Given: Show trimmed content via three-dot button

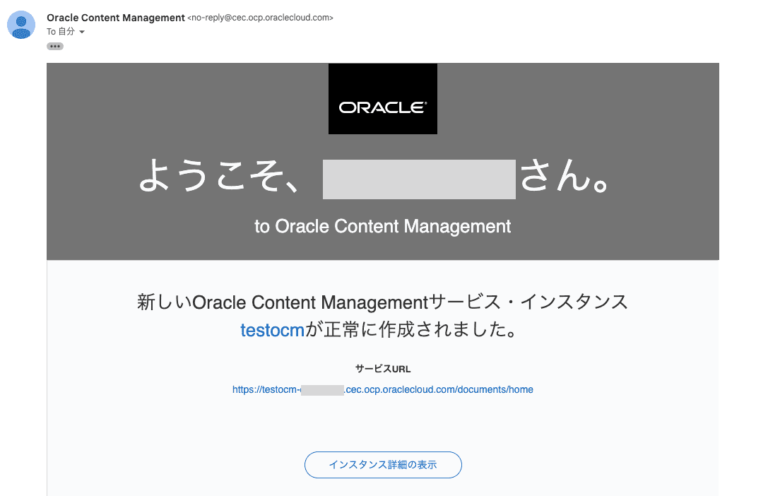Looking at the screenshot, I should (55, 46).
